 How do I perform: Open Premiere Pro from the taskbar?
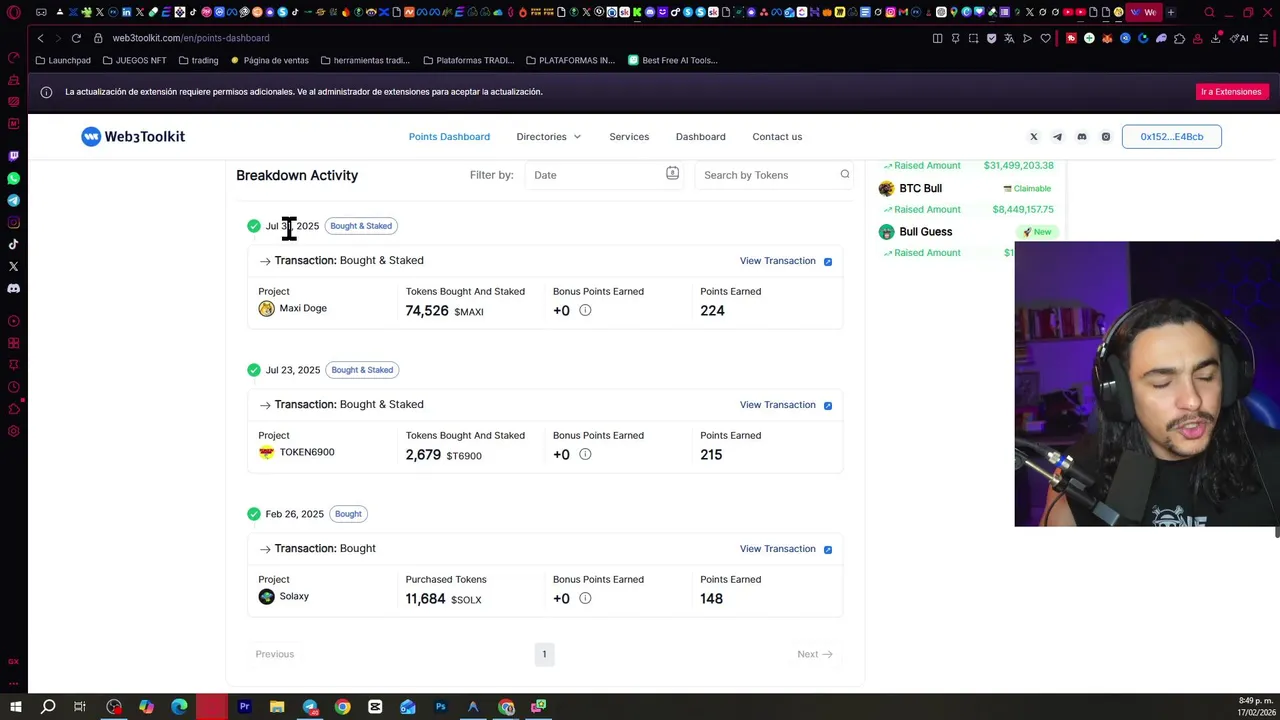[x=244, y=707]
